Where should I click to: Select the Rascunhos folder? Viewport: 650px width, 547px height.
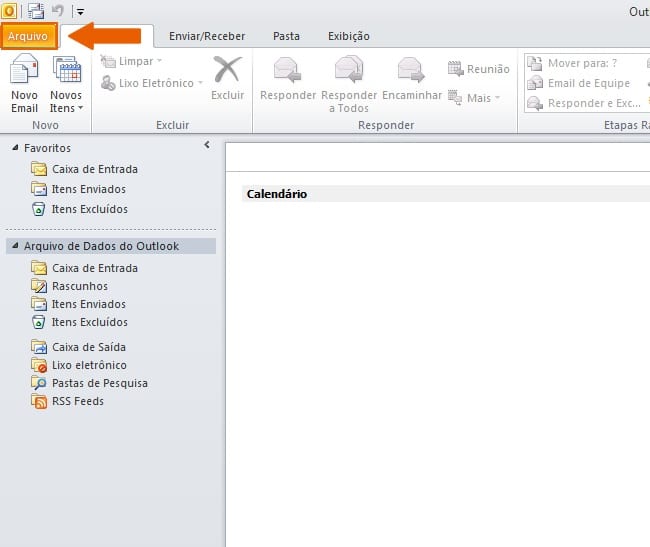[x=79, y=286]
